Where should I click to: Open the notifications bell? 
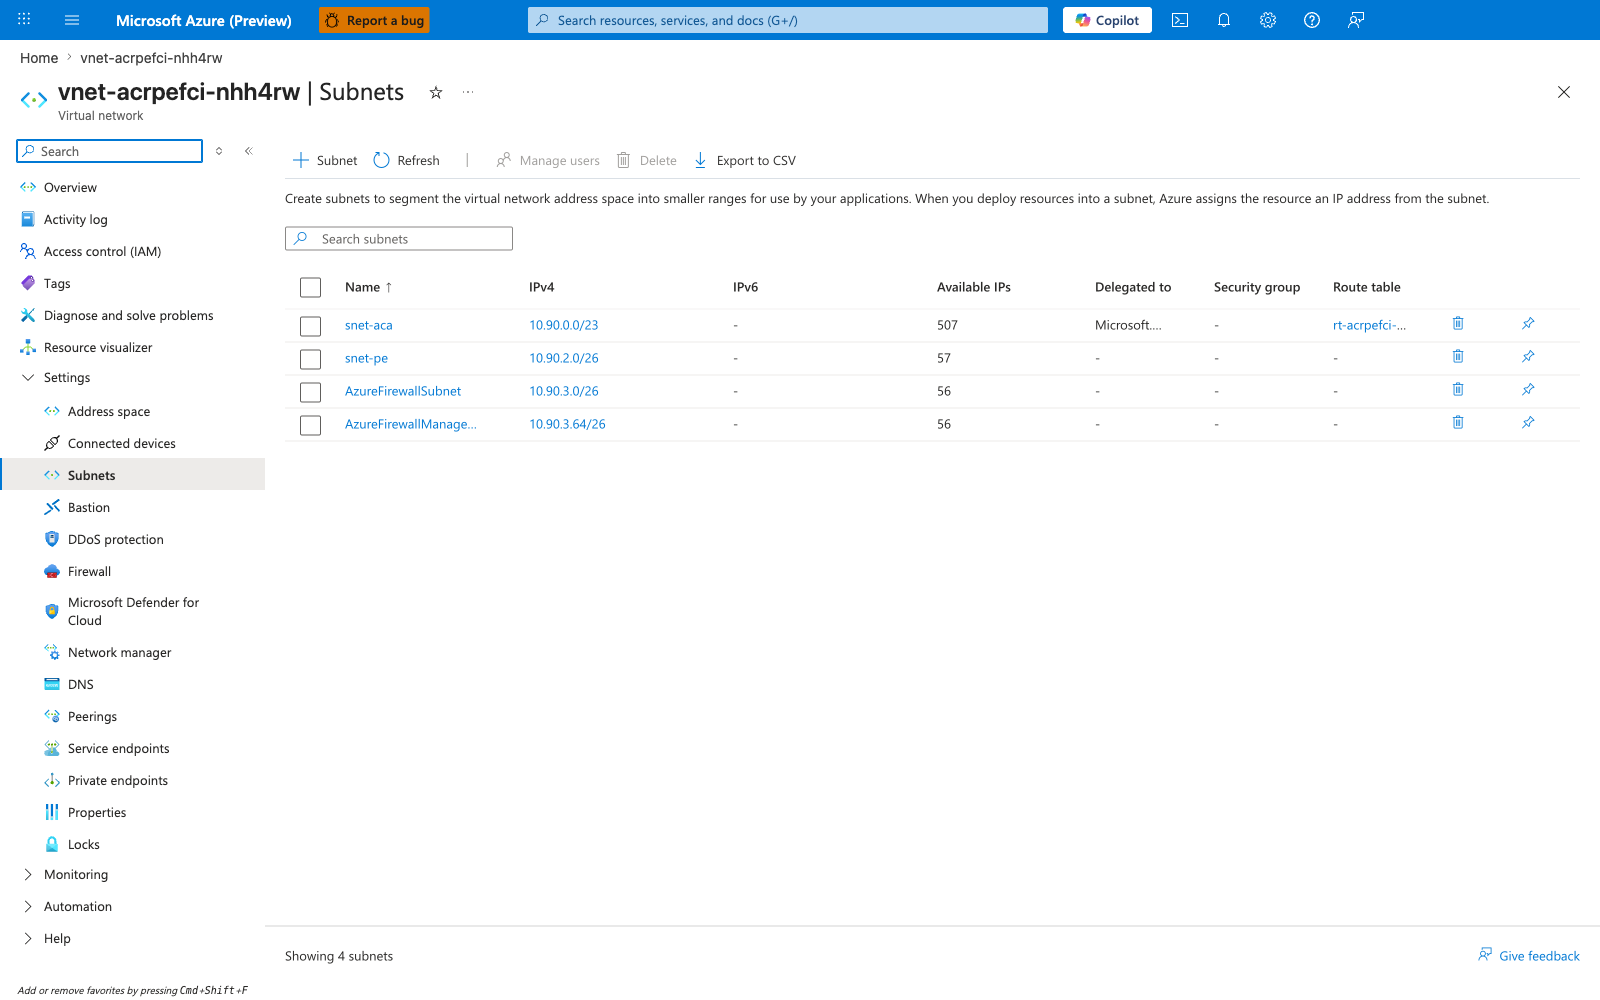tap(1224, 20)
